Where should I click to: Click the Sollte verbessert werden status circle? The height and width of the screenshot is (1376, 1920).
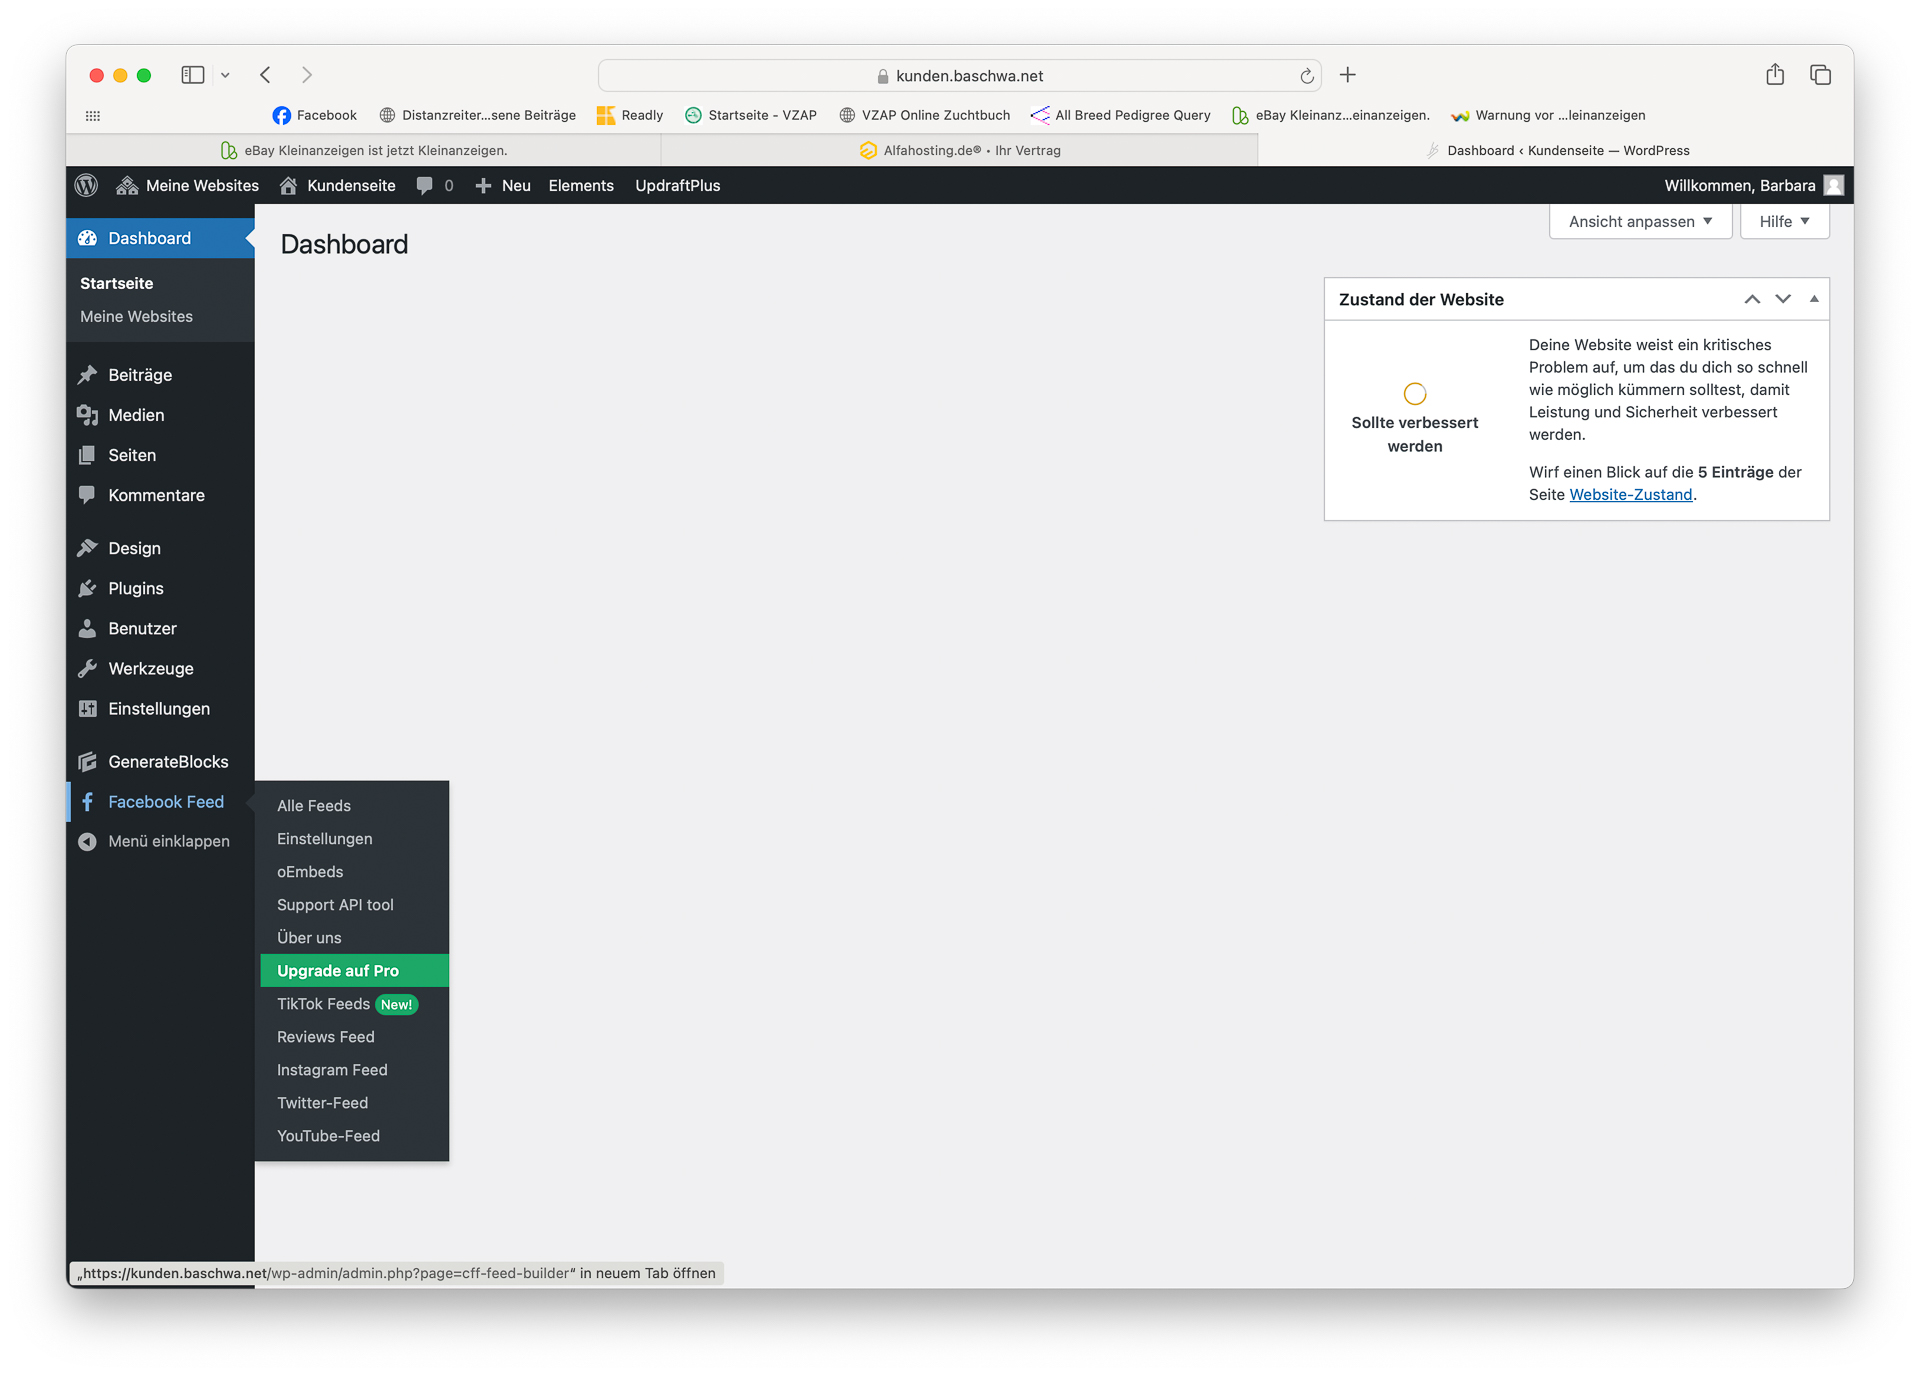pyautogui.click(x=1414, y=393)
